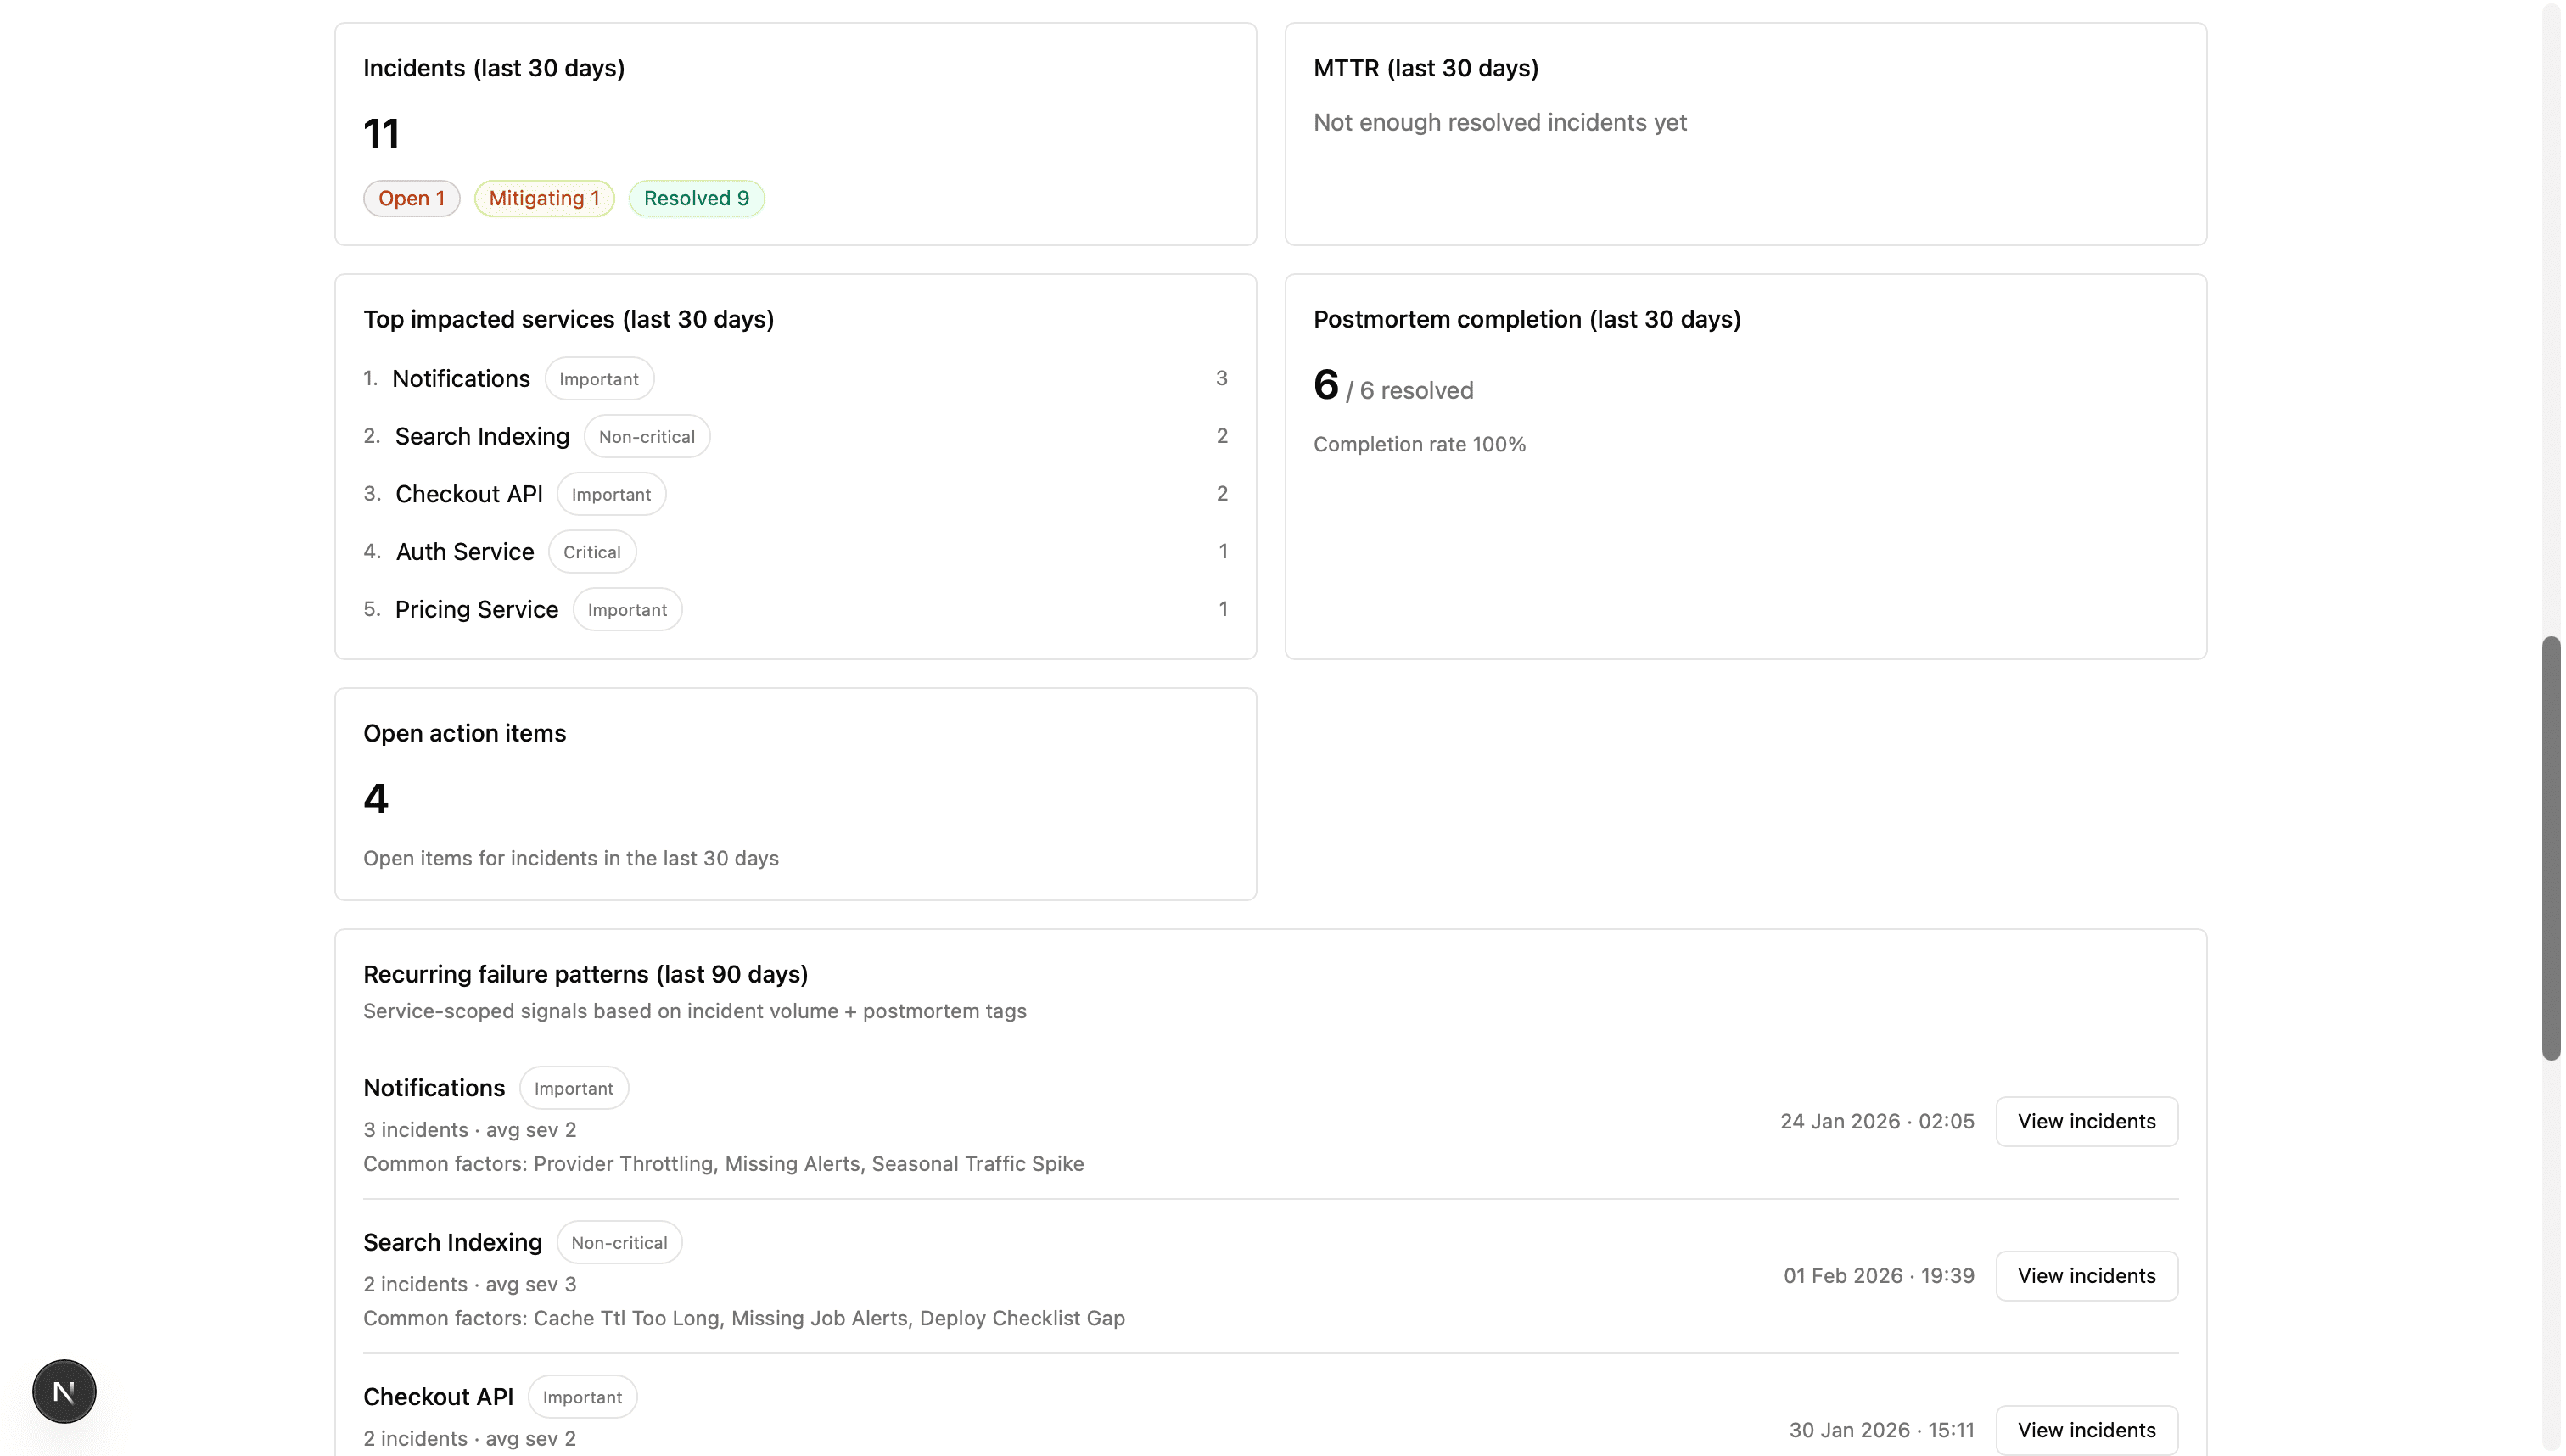2566x1456 pixels.
Task: Click the MTTR last 30 days card
Action: [x=1745, y=135]
